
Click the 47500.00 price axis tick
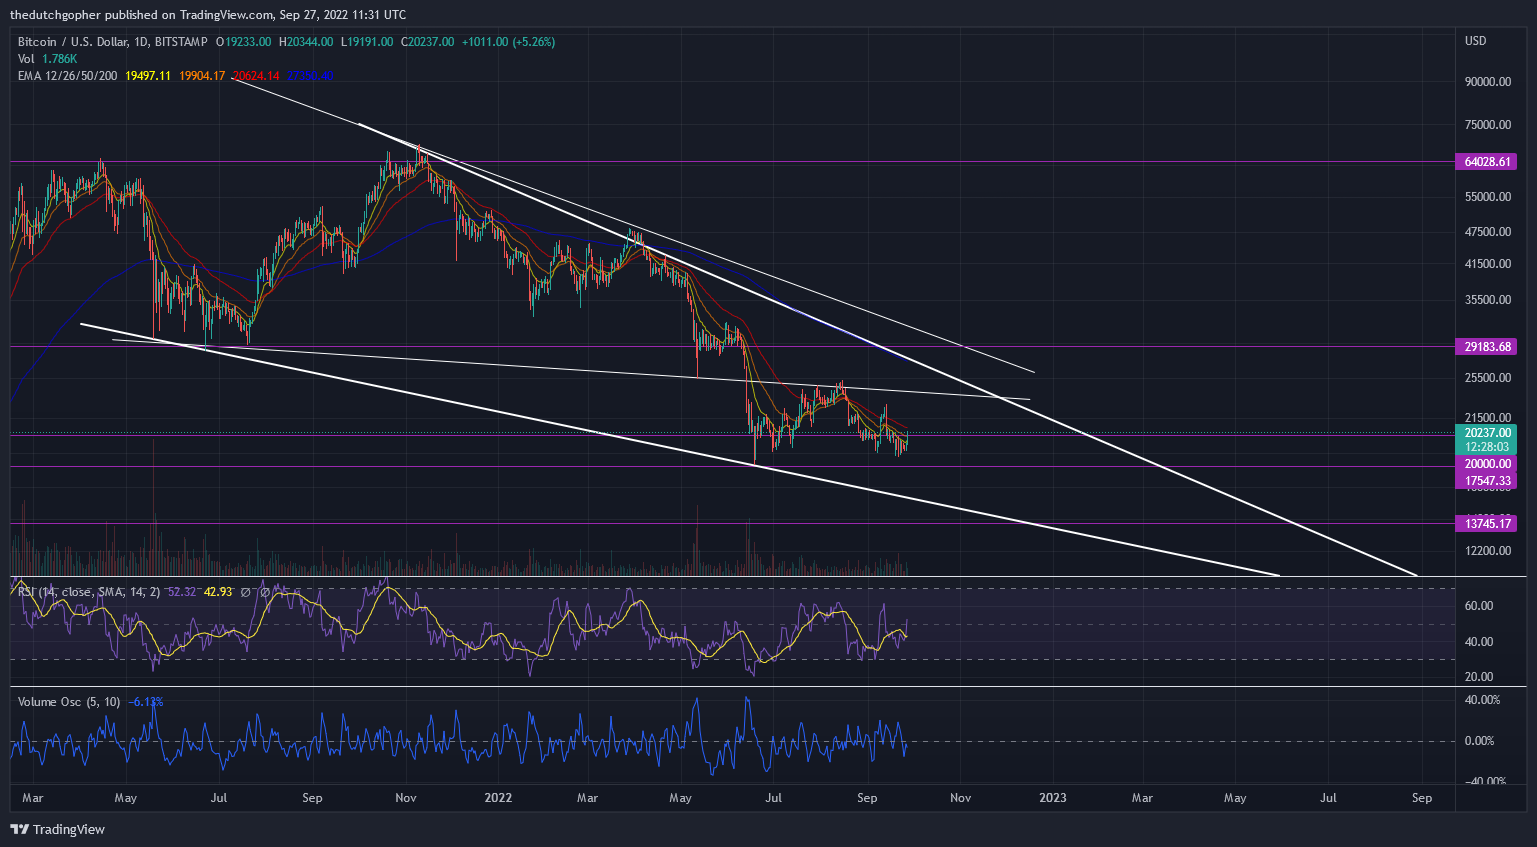[x=1488, y=232]
